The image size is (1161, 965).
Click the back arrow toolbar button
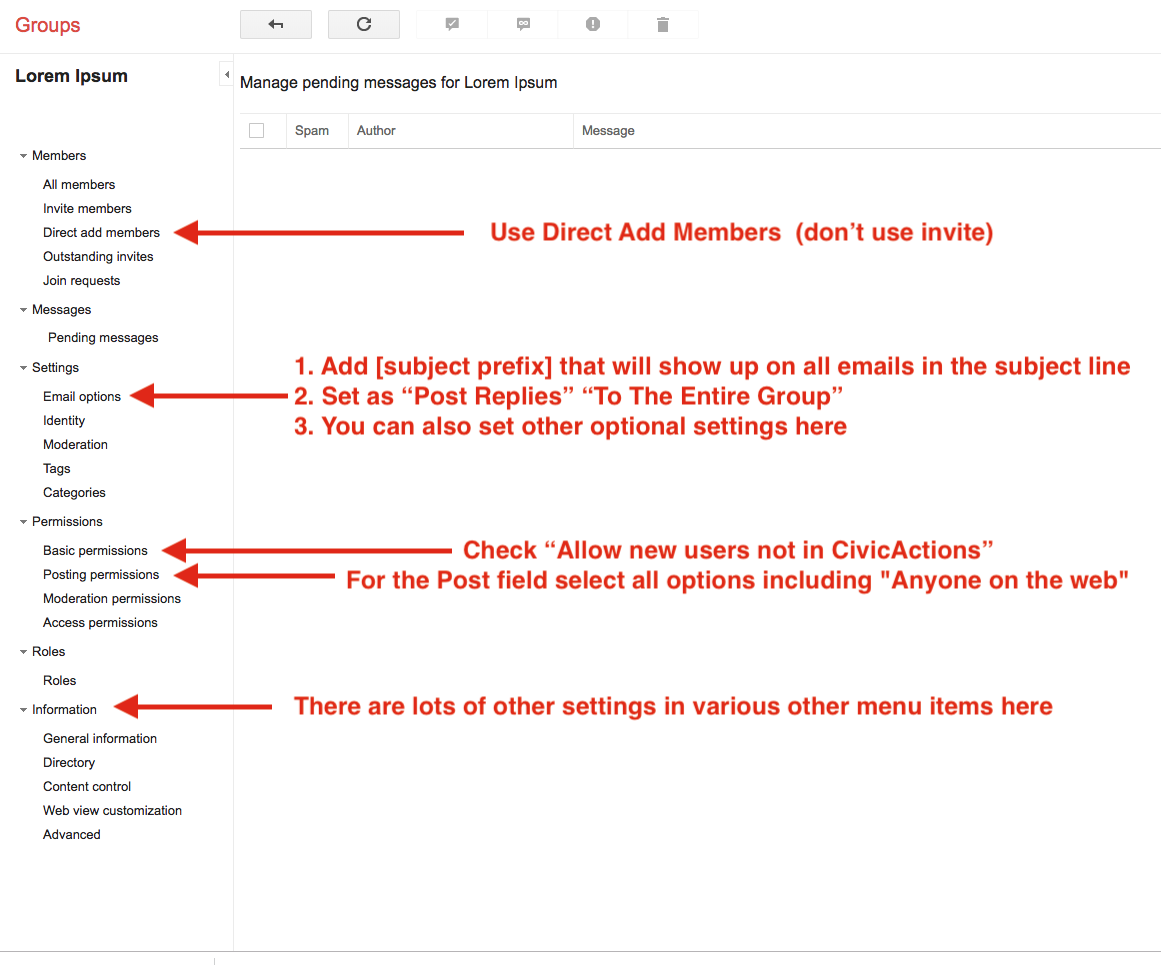(276, 24)
